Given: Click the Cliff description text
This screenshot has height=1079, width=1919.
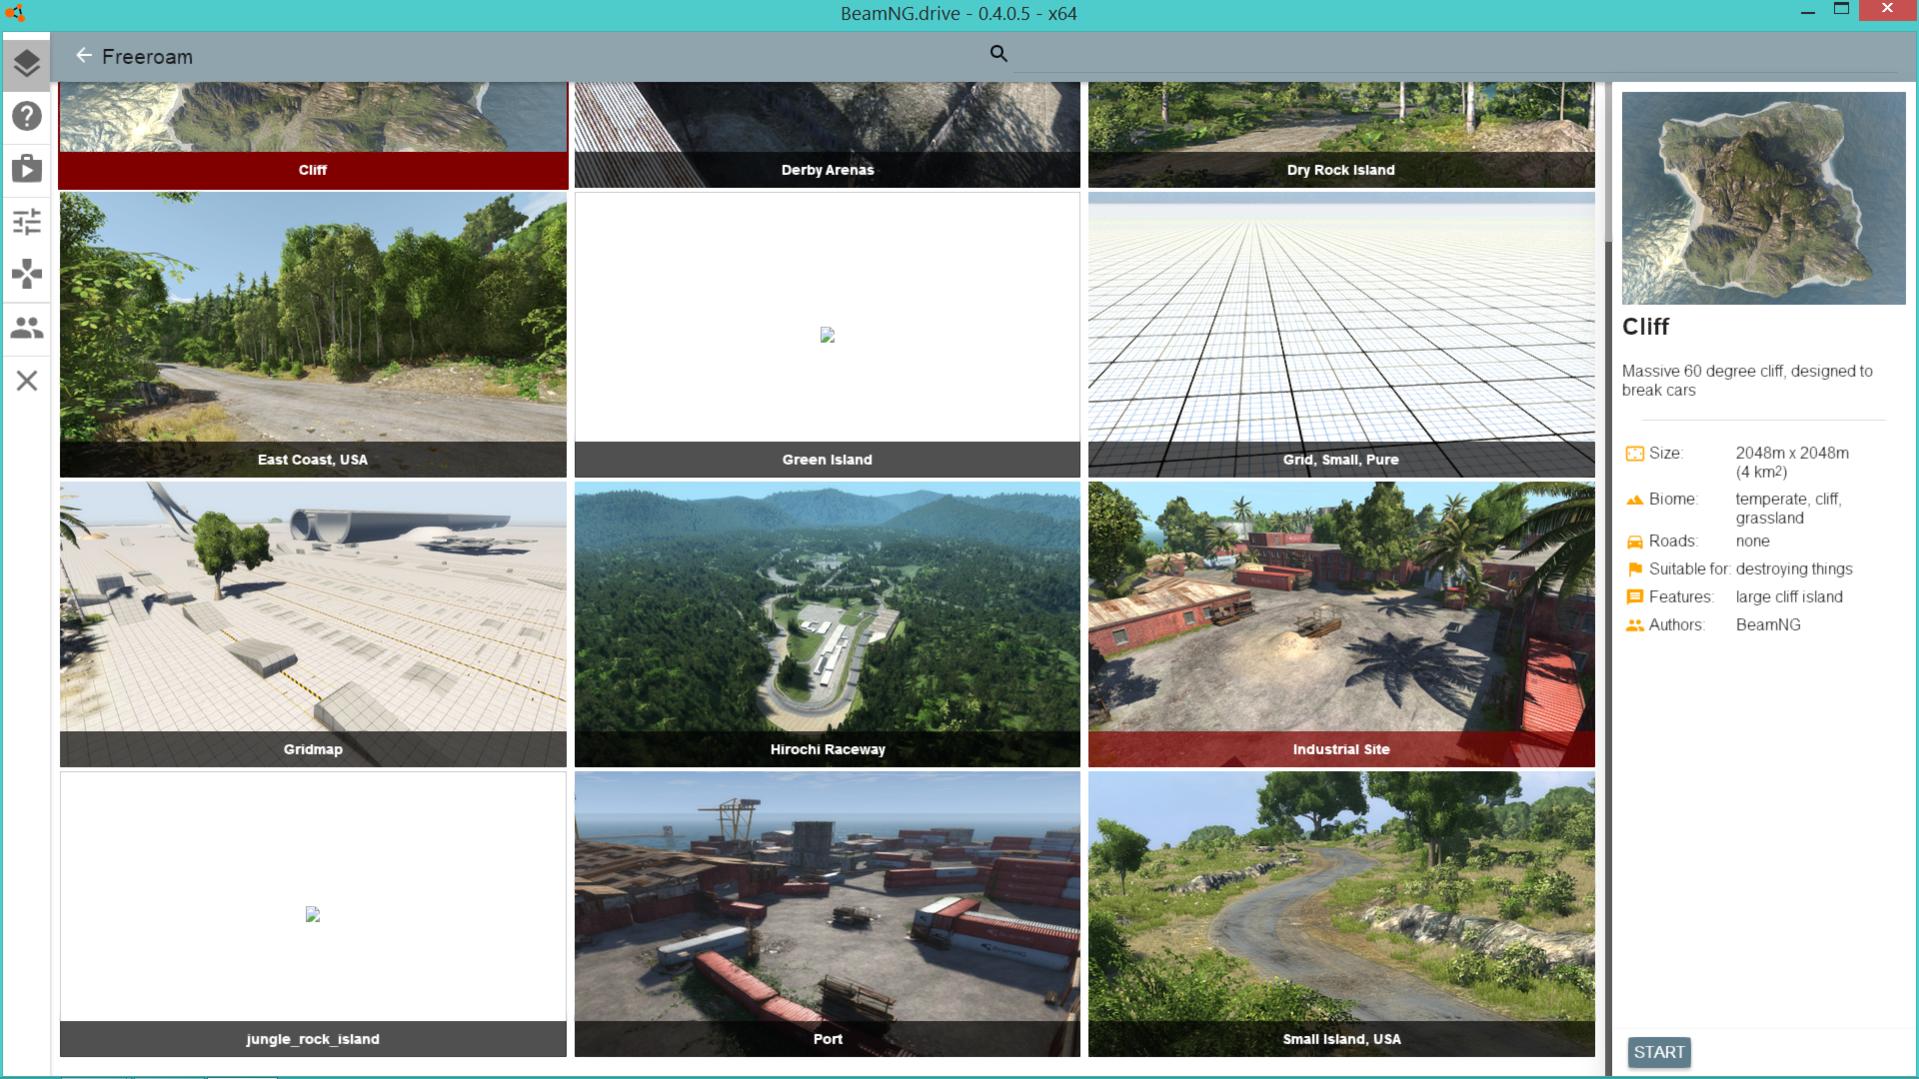Looking at the screenshot, I should pyautogui.click(x=1747, y=380).
